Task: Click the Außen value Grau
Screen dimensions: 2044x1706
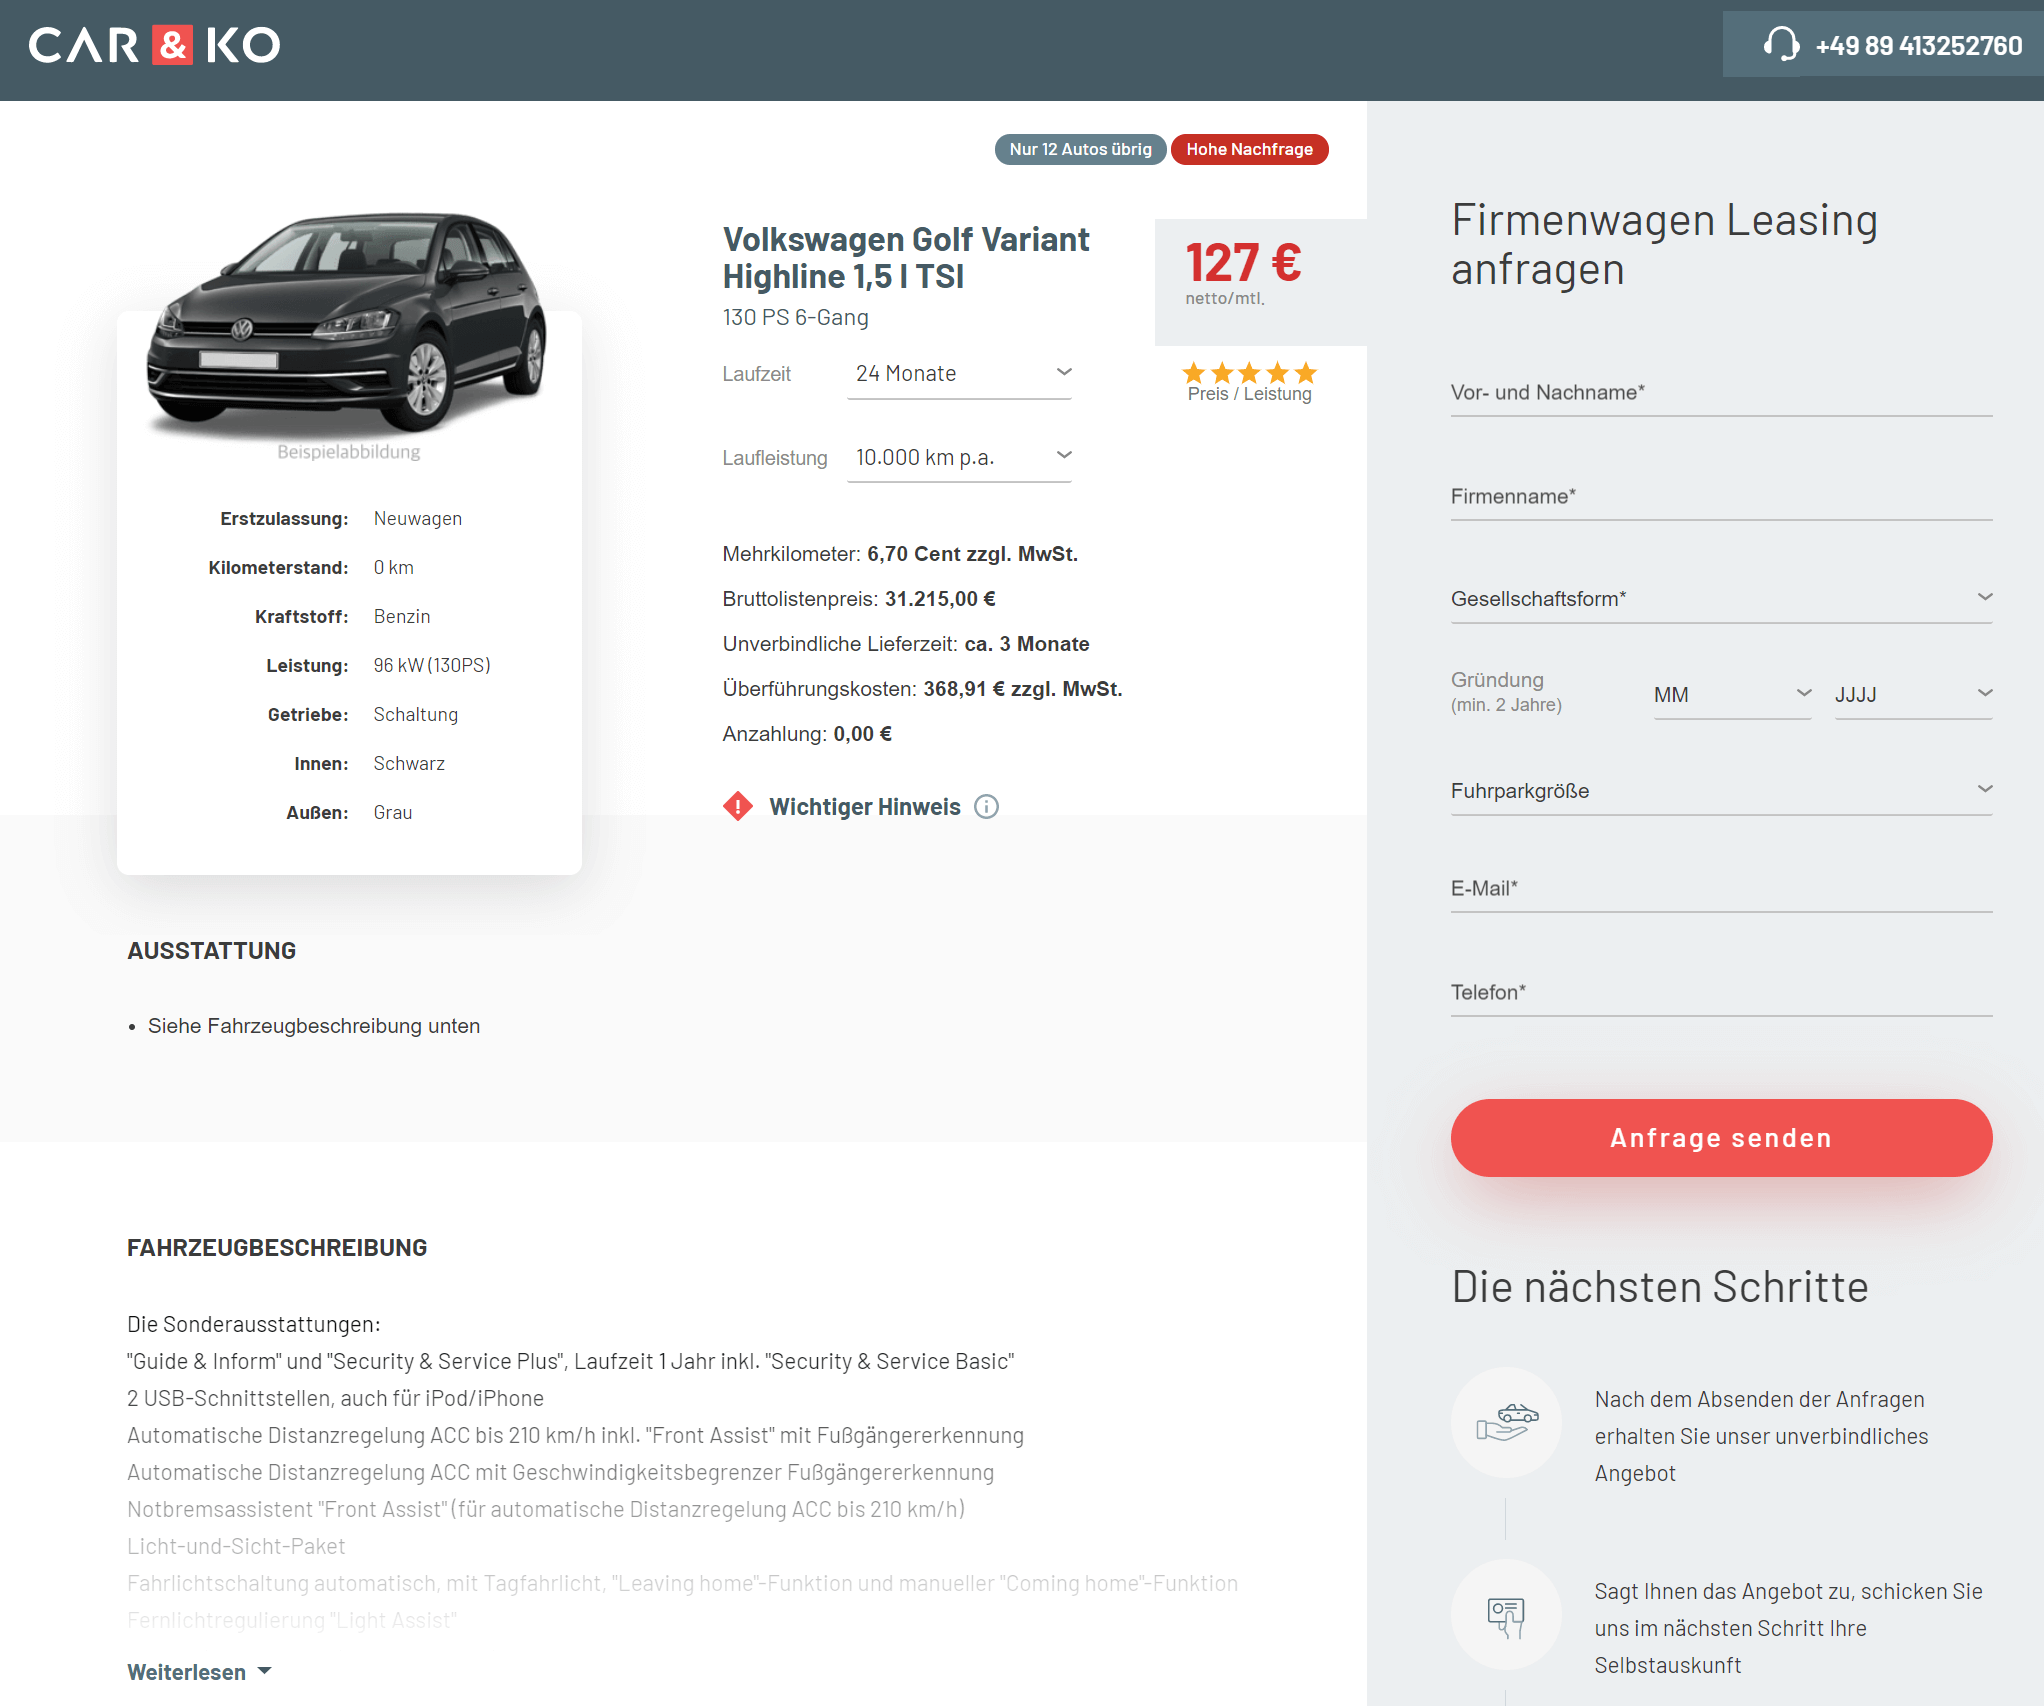Action: tap(393, 813)
